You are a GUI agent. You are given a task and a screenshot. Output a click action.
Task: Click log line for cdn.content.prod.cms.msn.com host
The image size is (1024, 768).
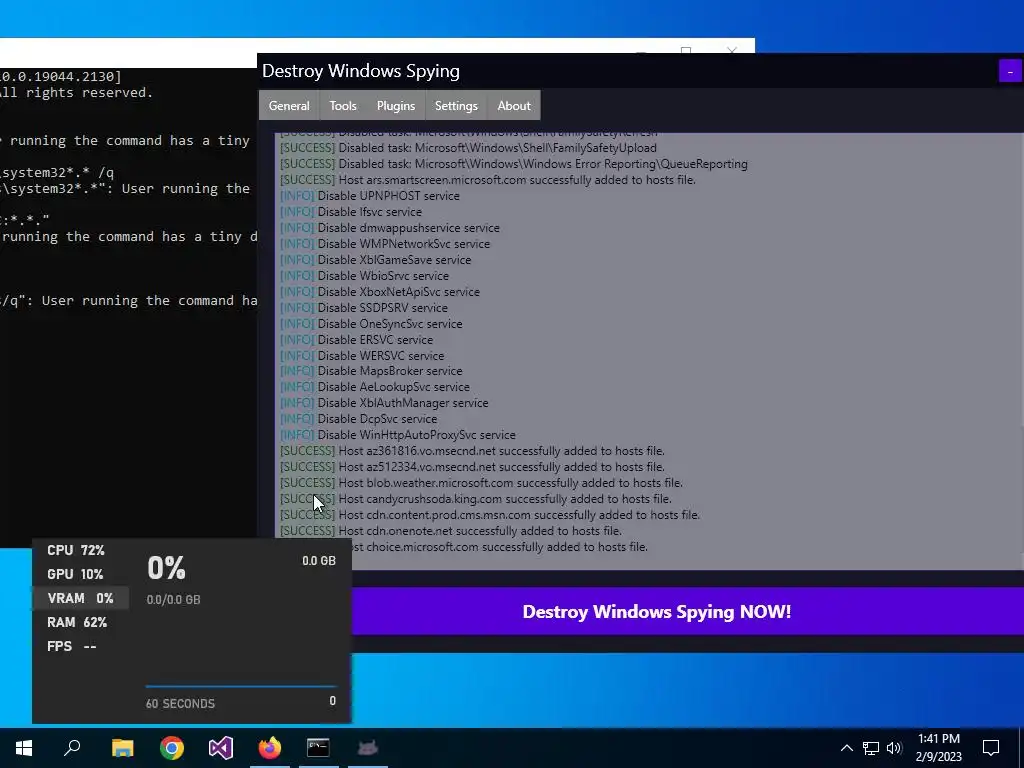pos(490,515)
